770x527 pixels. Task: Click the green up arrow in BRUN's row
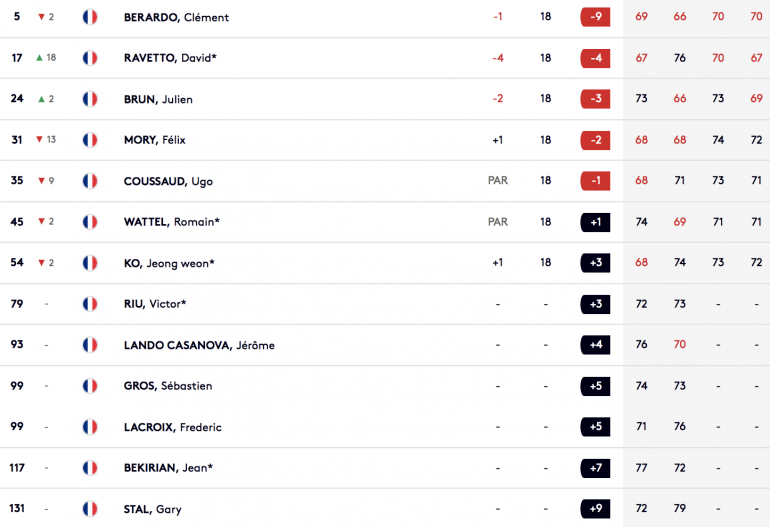tap(42, 99)
